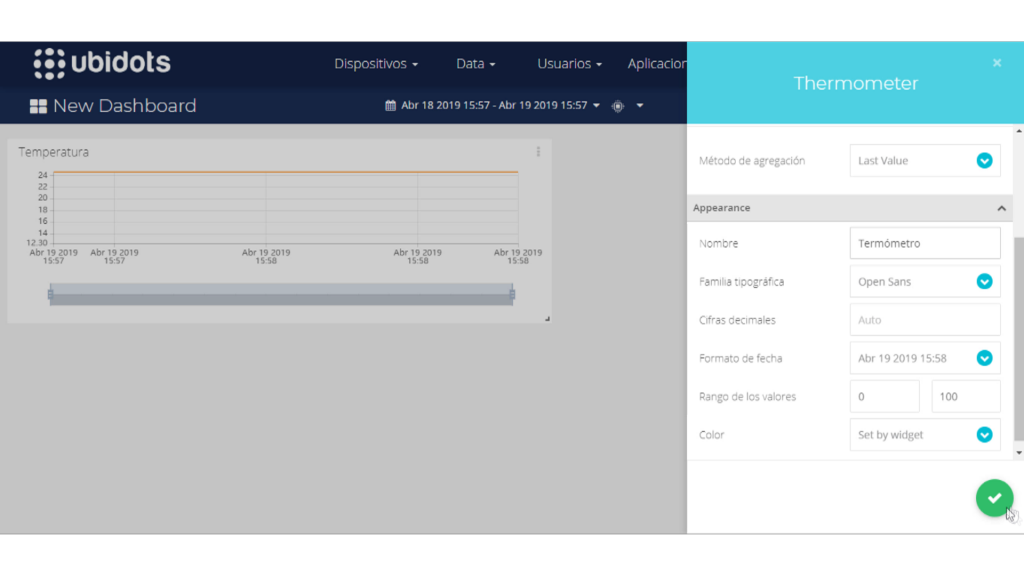1024x576 pixels.
Task: Click the Cifras decimales field
Action: coord(924,320)
